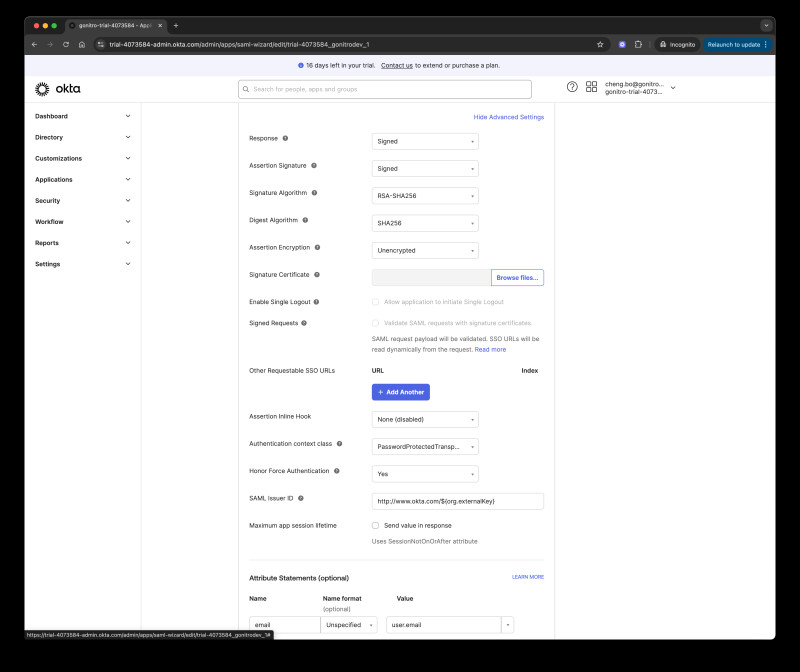Click Relaunch to update button

tap(737, 44)
